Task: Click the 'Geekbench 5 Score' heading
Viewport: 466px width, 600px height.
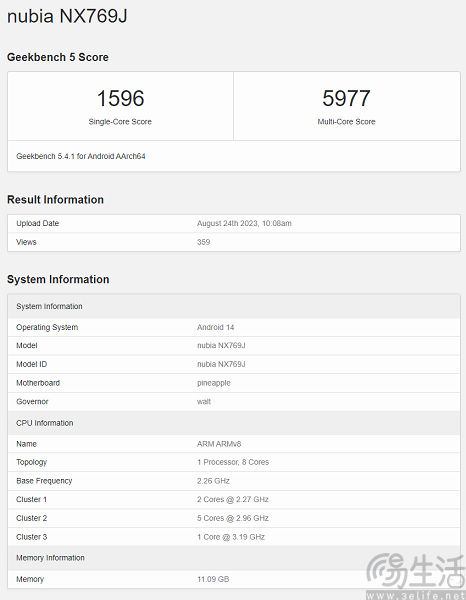Action: (x=58, y=57)
